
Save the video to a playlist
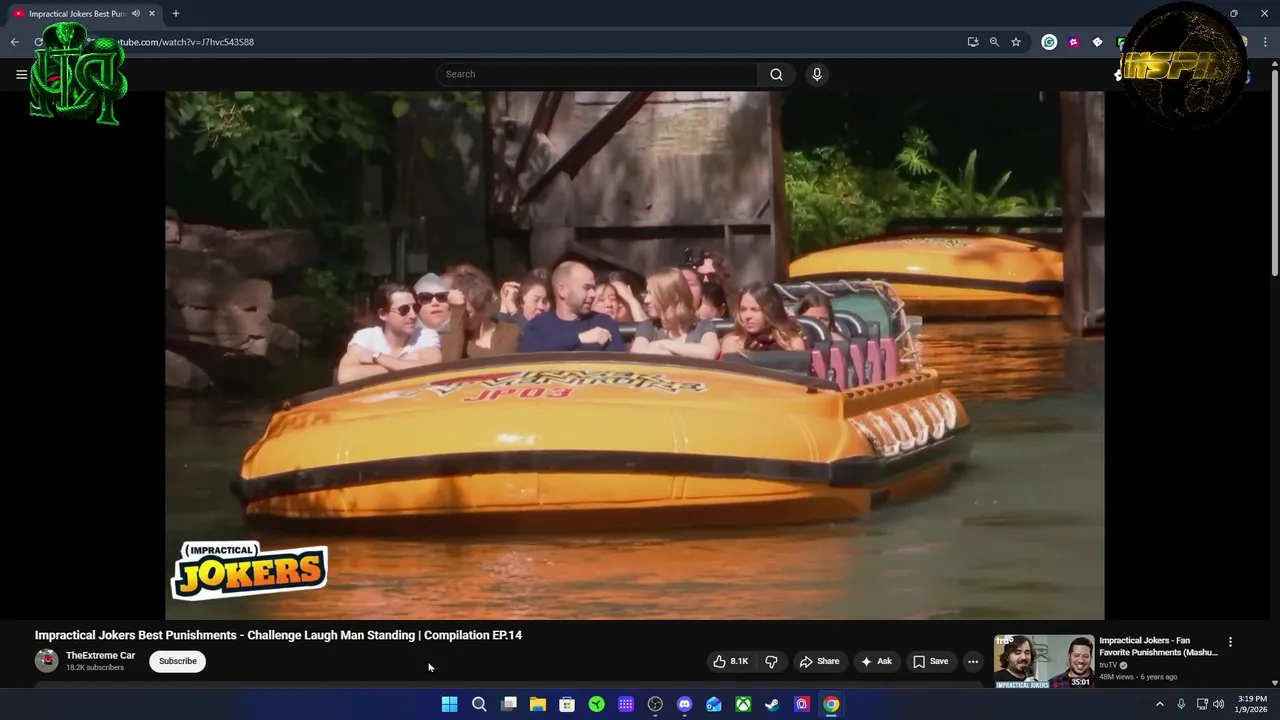click(930, 661)
